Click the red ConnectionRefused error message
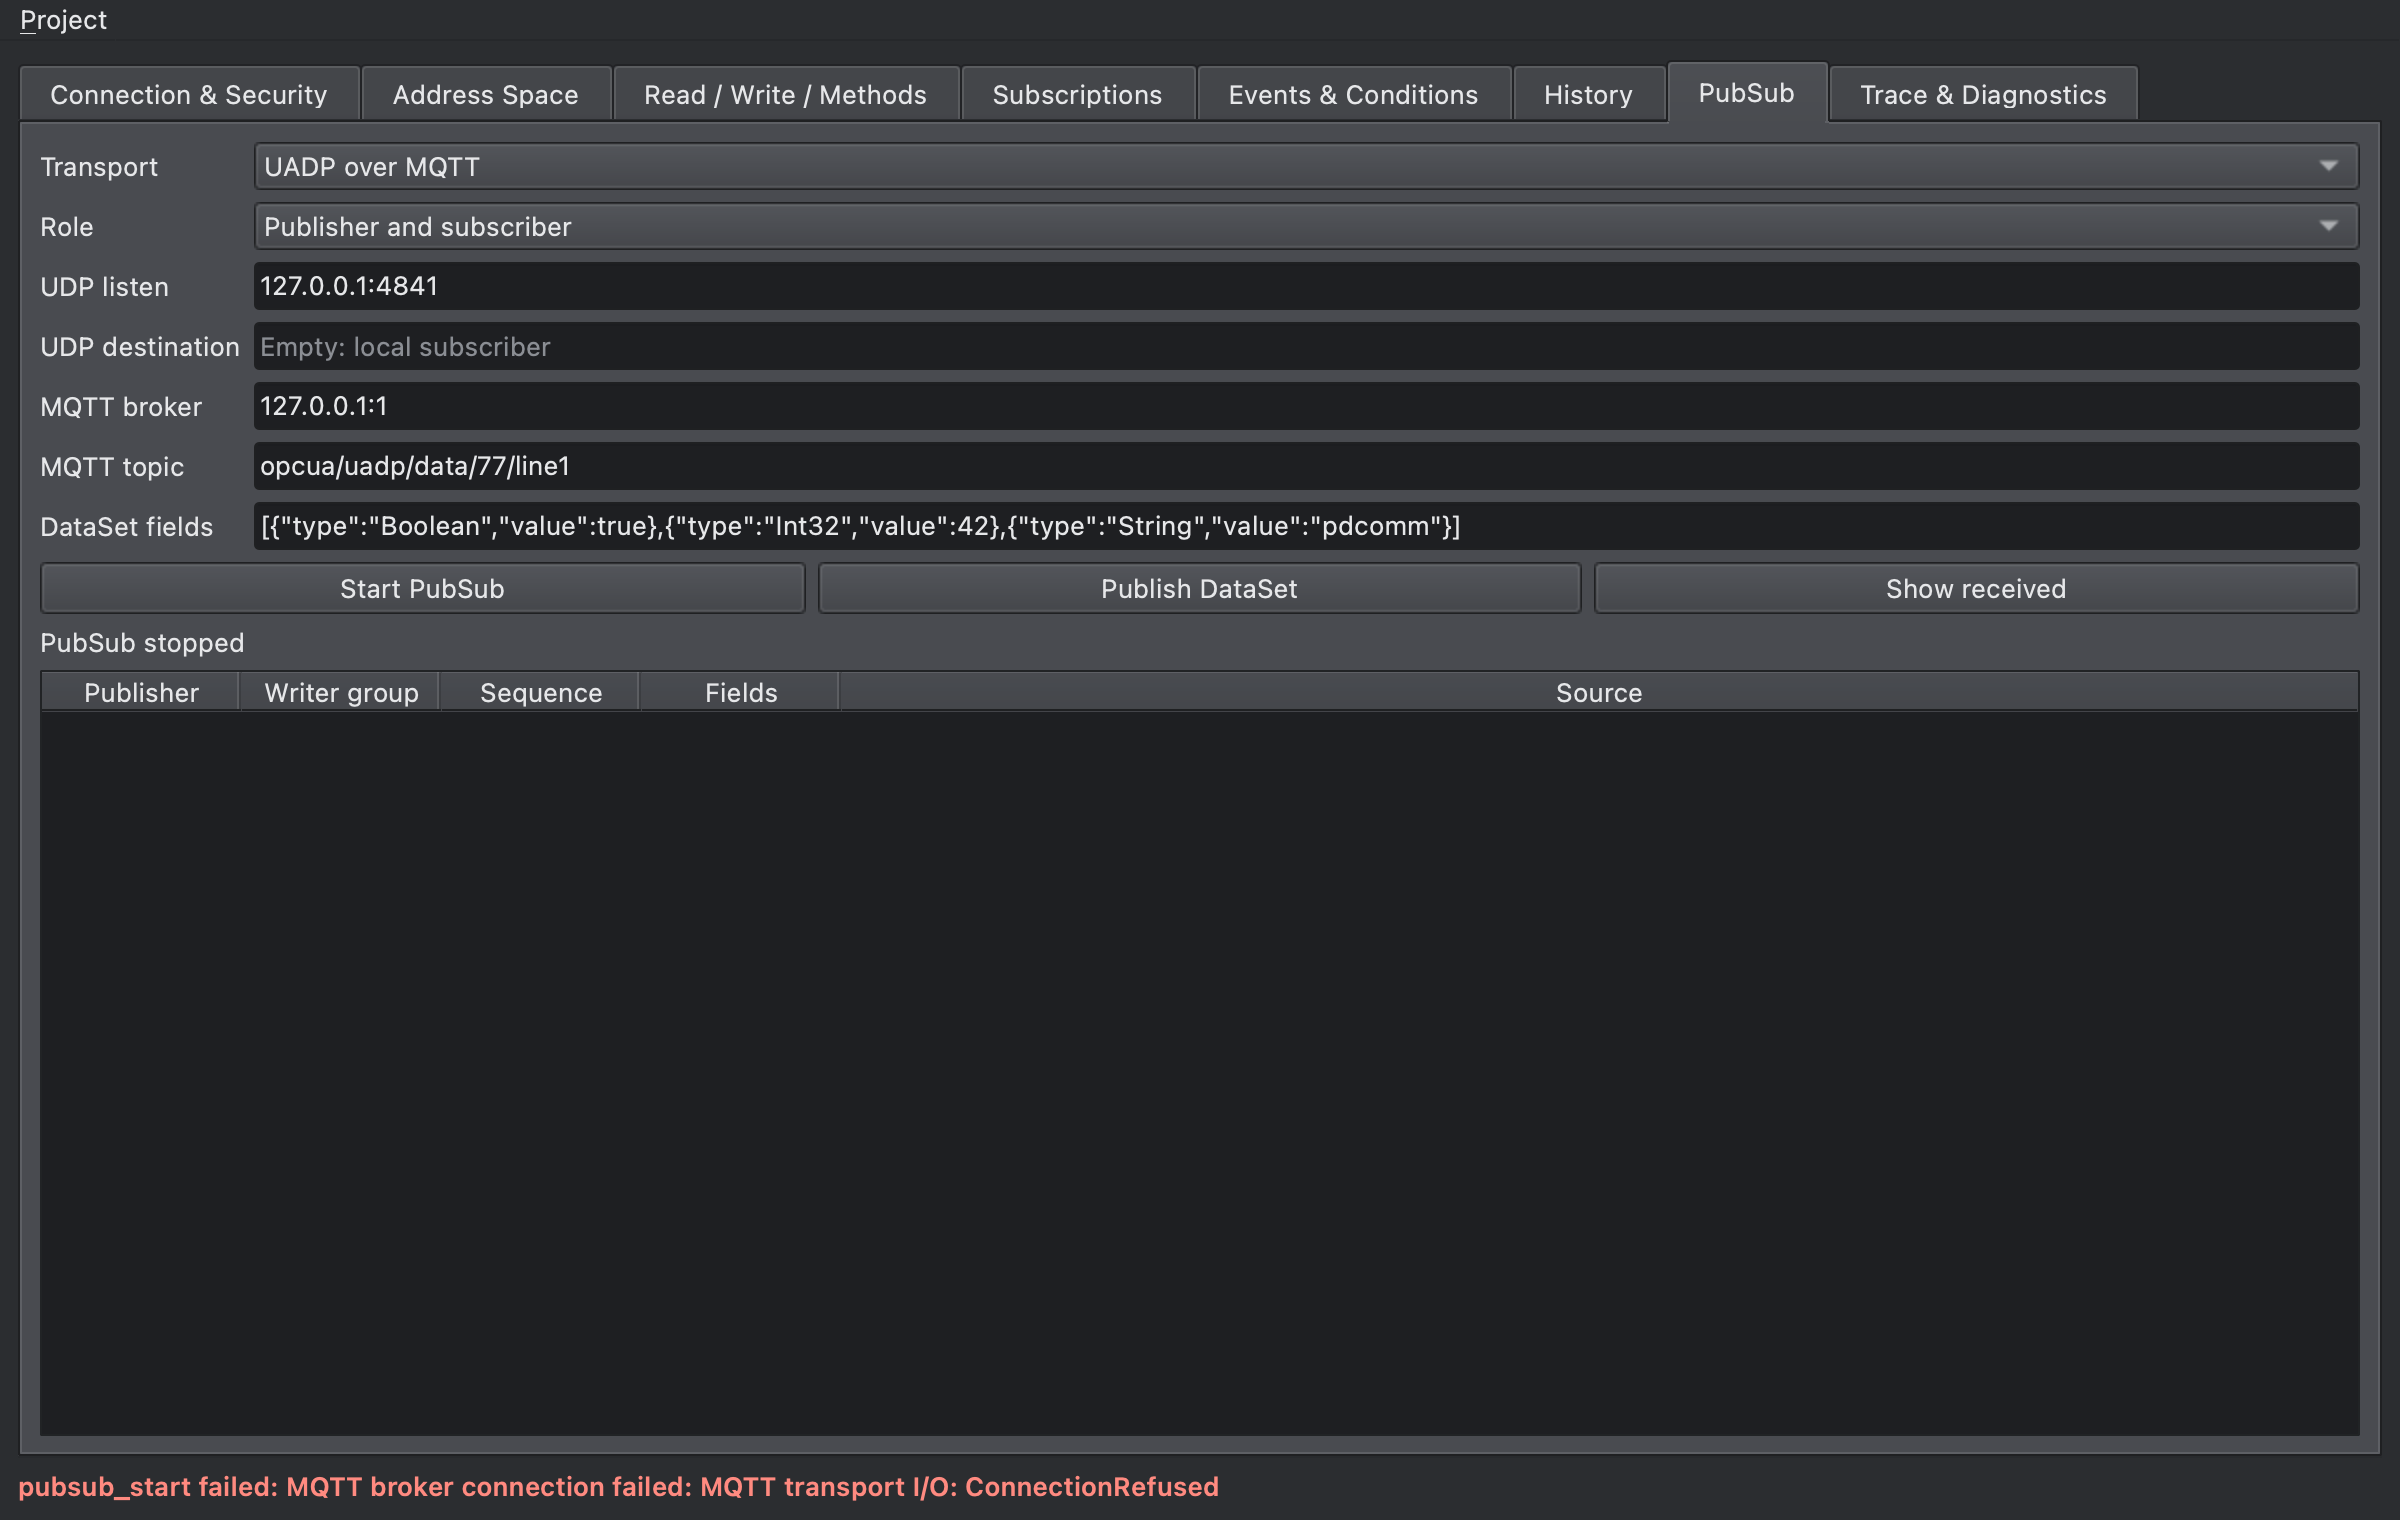Viewport: 2400px width, 1520px height. pyautogui.click(x=618, y=1487)
